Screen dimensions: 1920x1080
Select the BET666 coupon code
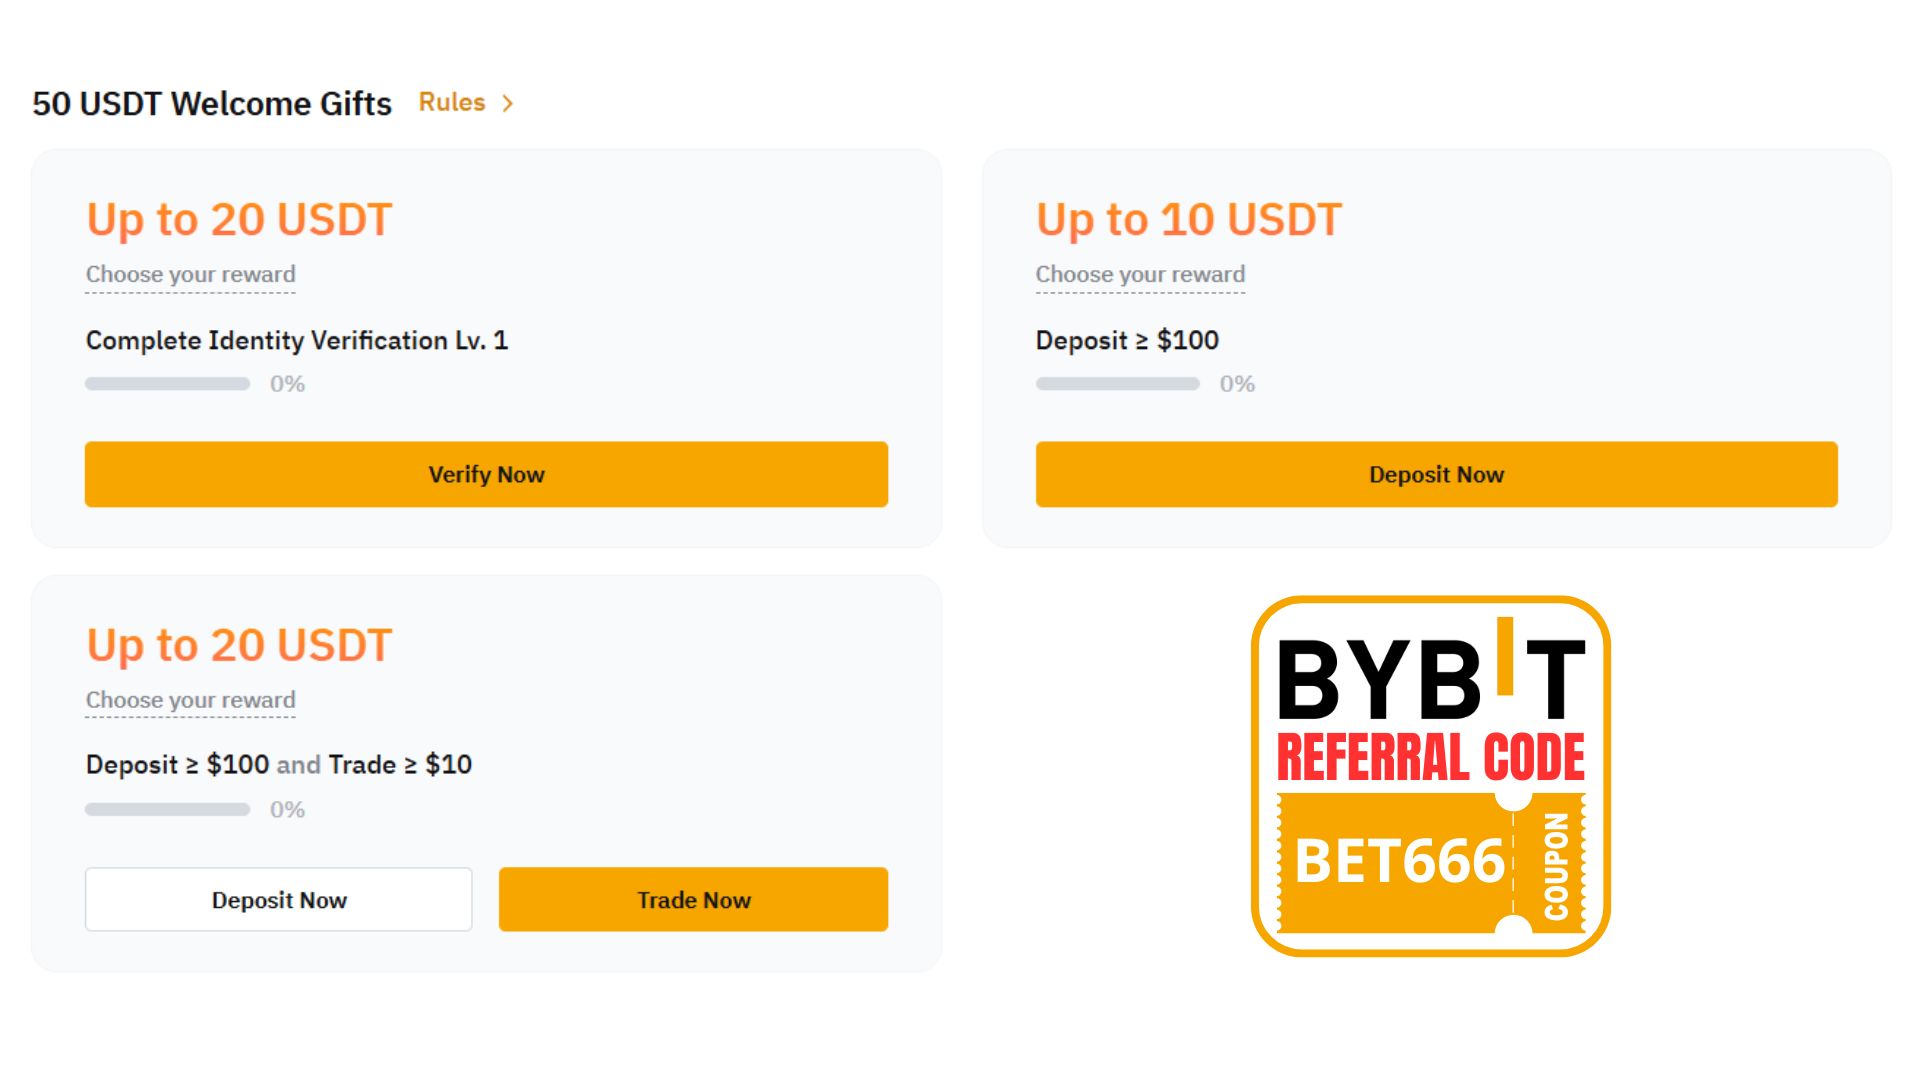click(x=1399, y=861)
